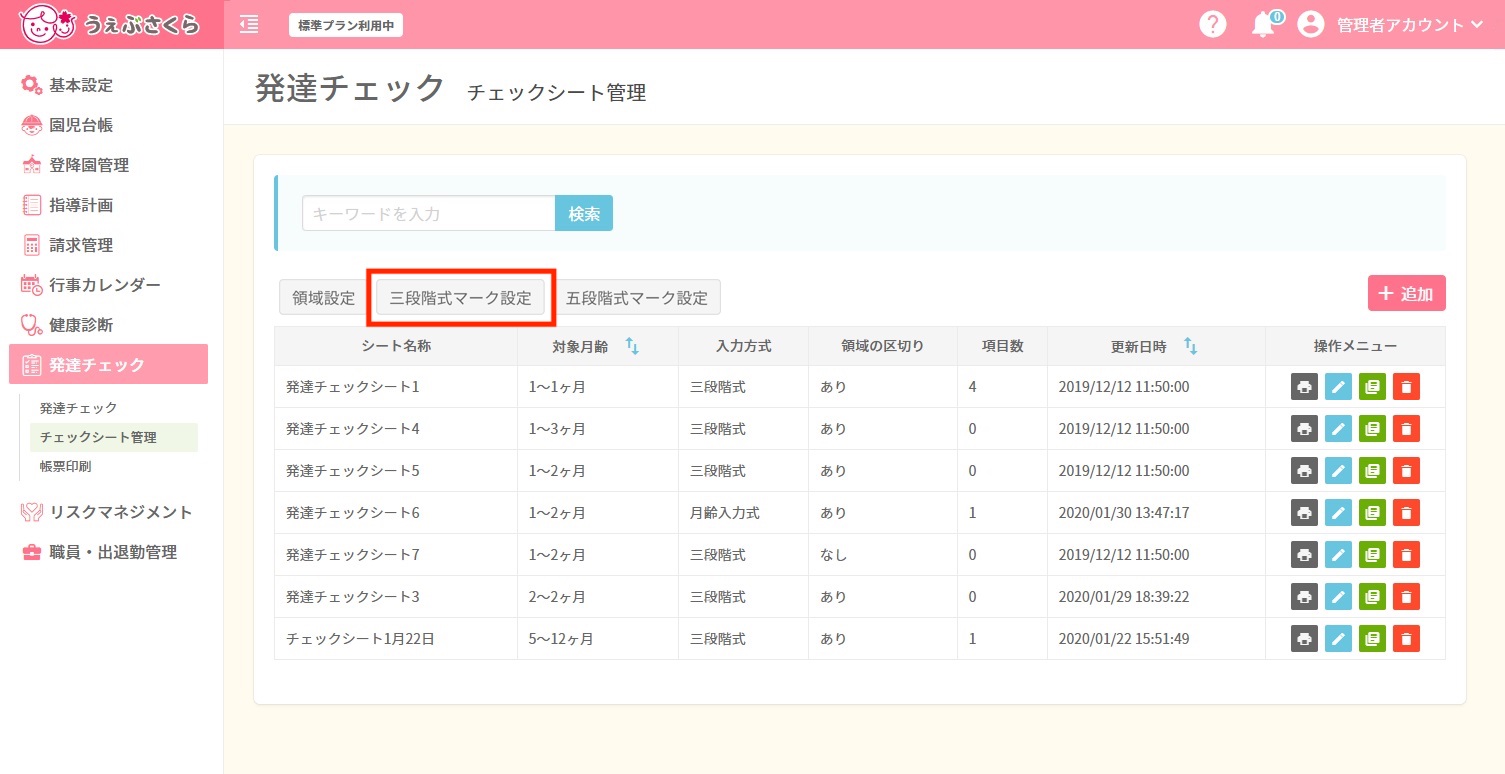This screenshot has height=774, width=1505.
Task: Print 発達チェックシート7 with printer icon
Action: coord(1304,555)
